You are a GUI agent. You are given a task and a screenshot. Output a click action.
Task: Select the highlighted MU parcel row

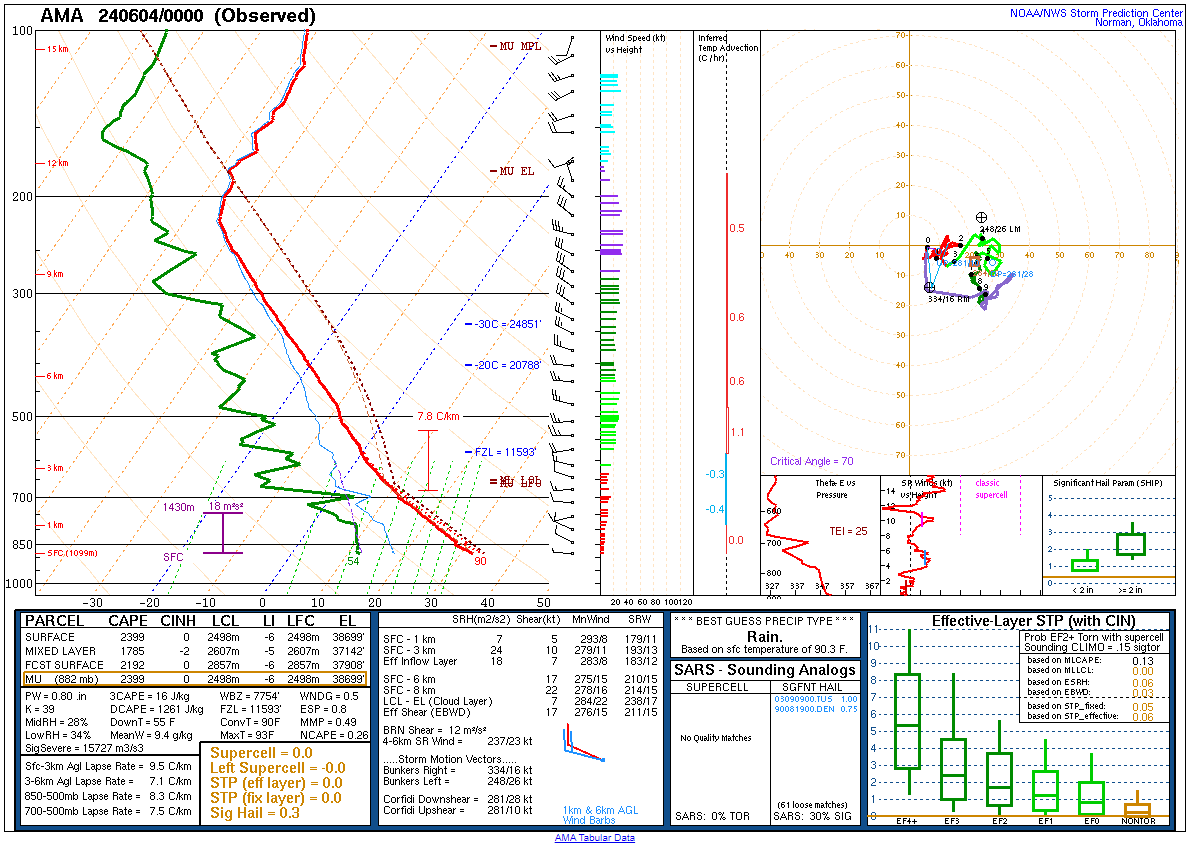click(194, 679)
